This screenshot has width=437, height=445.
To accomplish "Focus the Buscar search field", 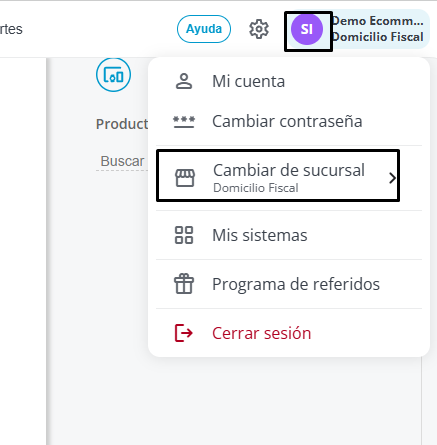I will (122, 161).
